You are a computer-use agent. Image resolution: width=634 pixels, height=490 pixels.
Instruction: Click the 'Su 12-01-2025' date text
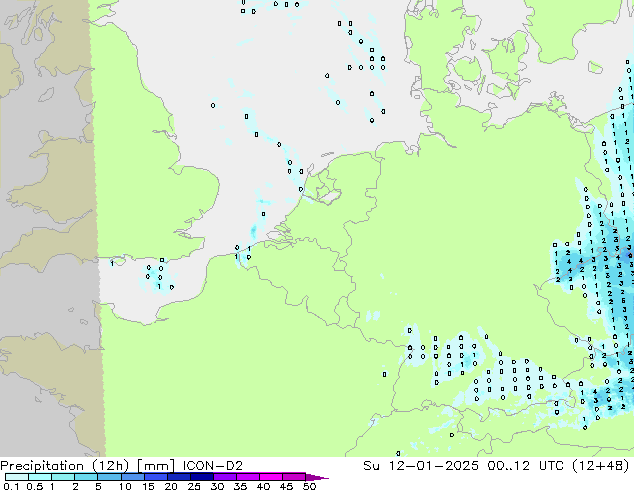point(421,466)
